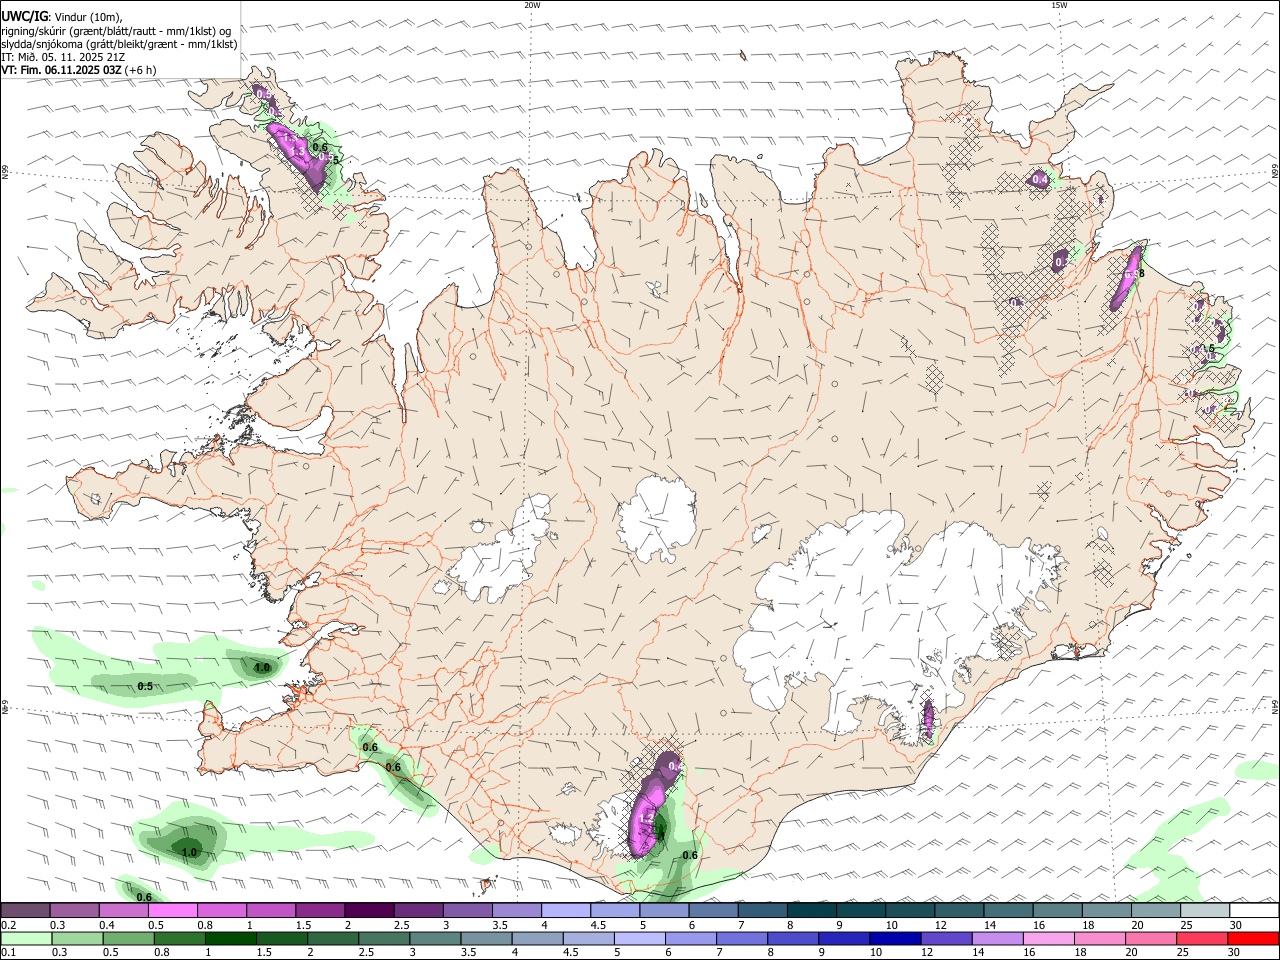This screenshot has width=1280, height=960.
Task: Click the white snow legend swatch labeled 30
Action: 1253,911
